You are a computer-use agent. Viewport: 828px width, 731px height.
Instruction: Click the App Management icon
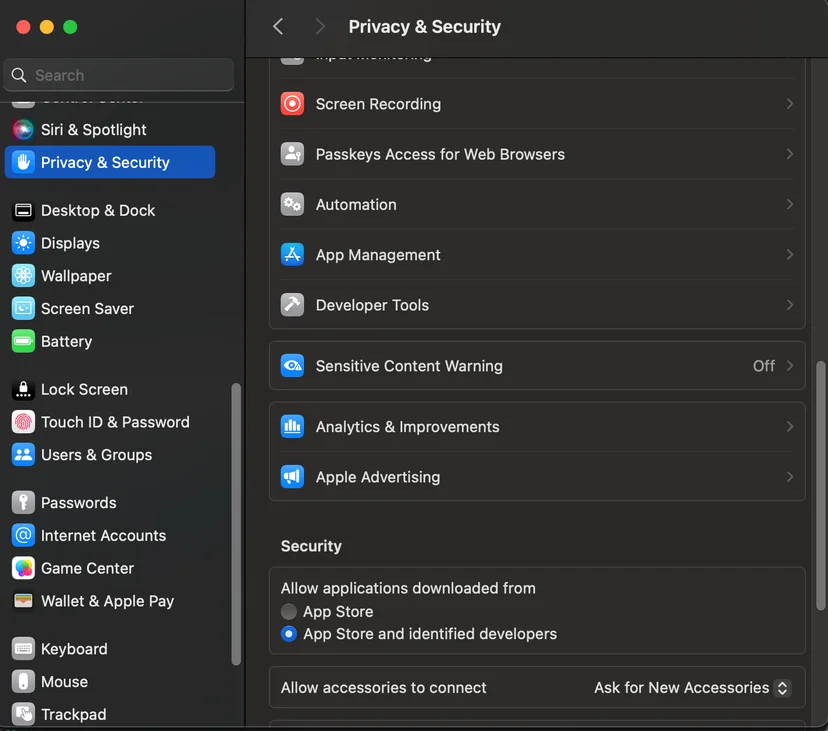pos(292,255)
